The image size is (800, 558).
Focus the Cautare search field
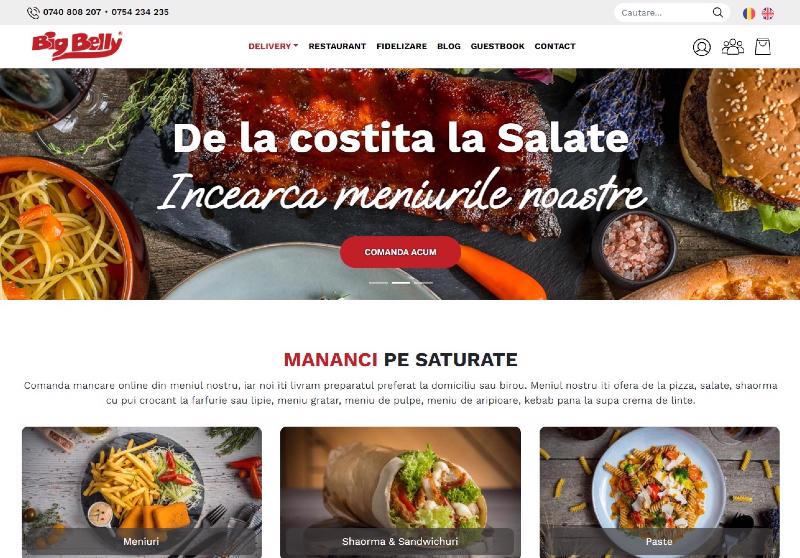coord(663,13)
